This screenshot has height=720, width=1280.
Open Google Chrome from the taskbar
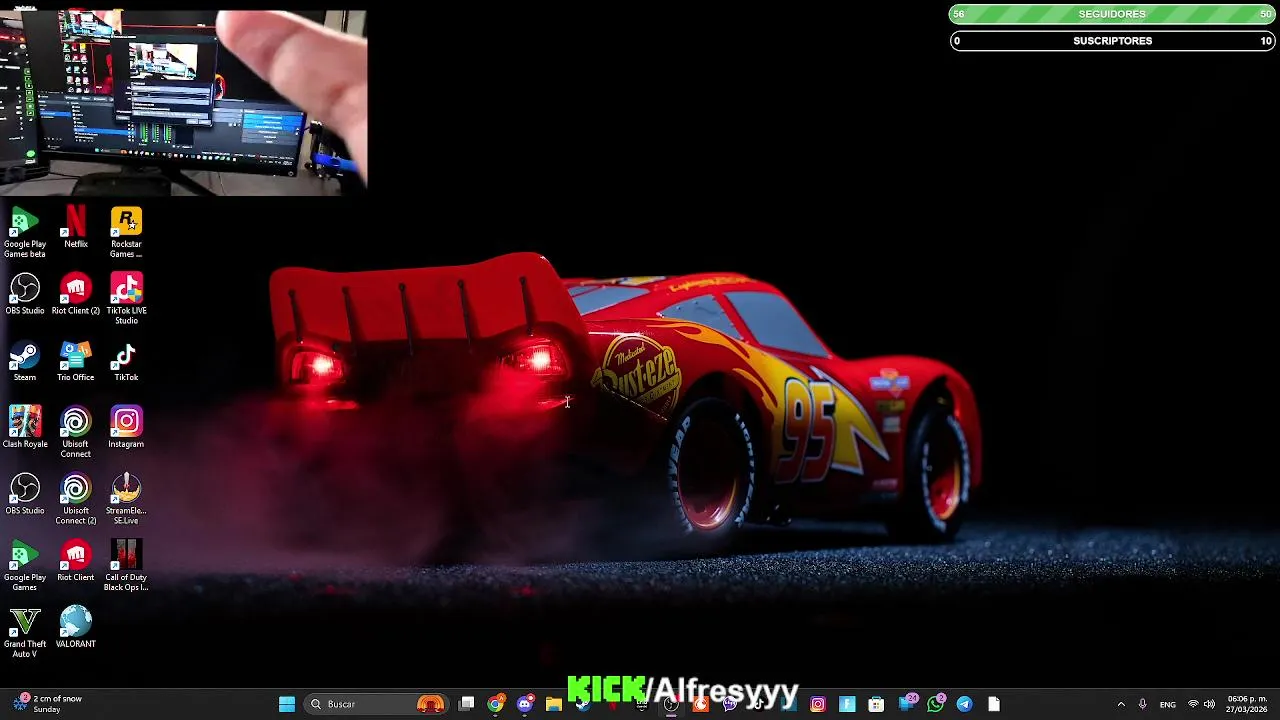[496, 704]
